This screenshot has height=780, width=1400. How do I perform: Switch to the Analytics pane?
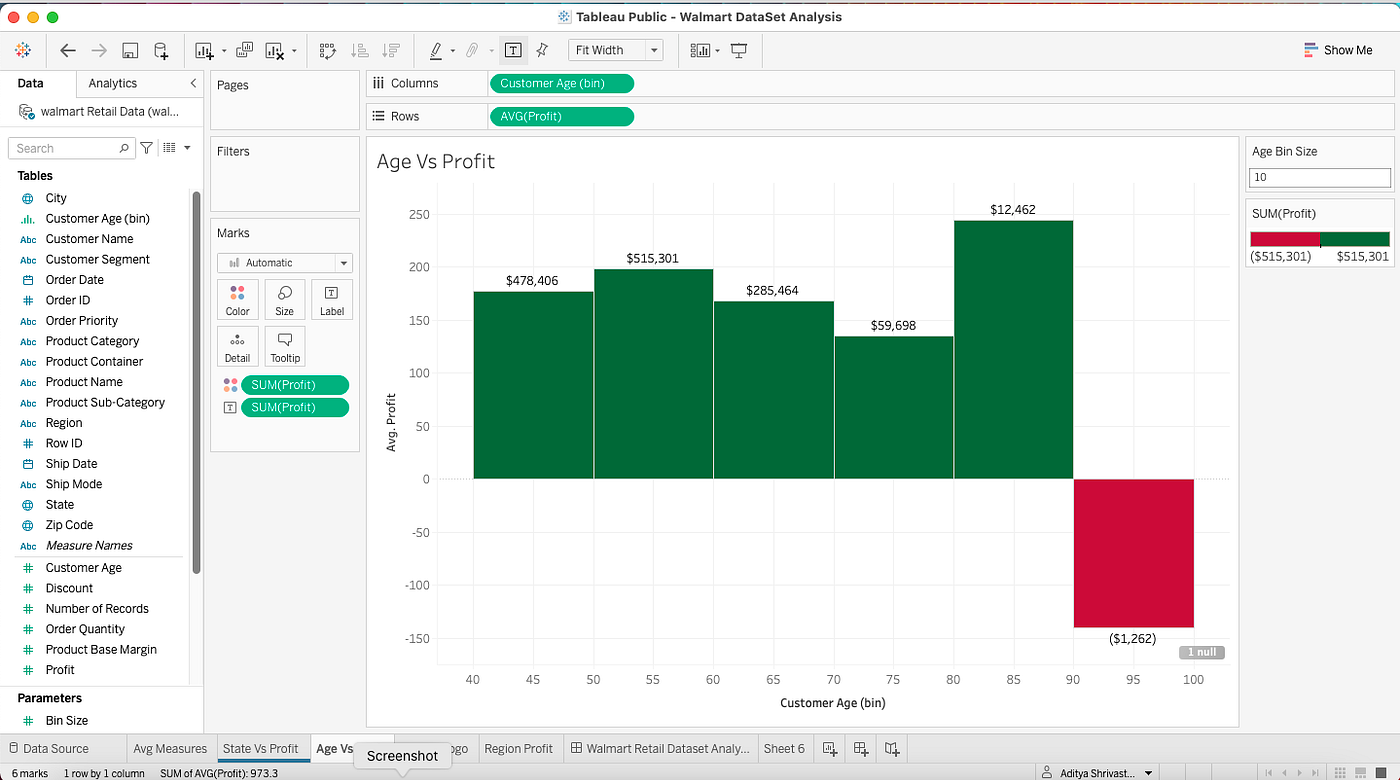[110, 83]
